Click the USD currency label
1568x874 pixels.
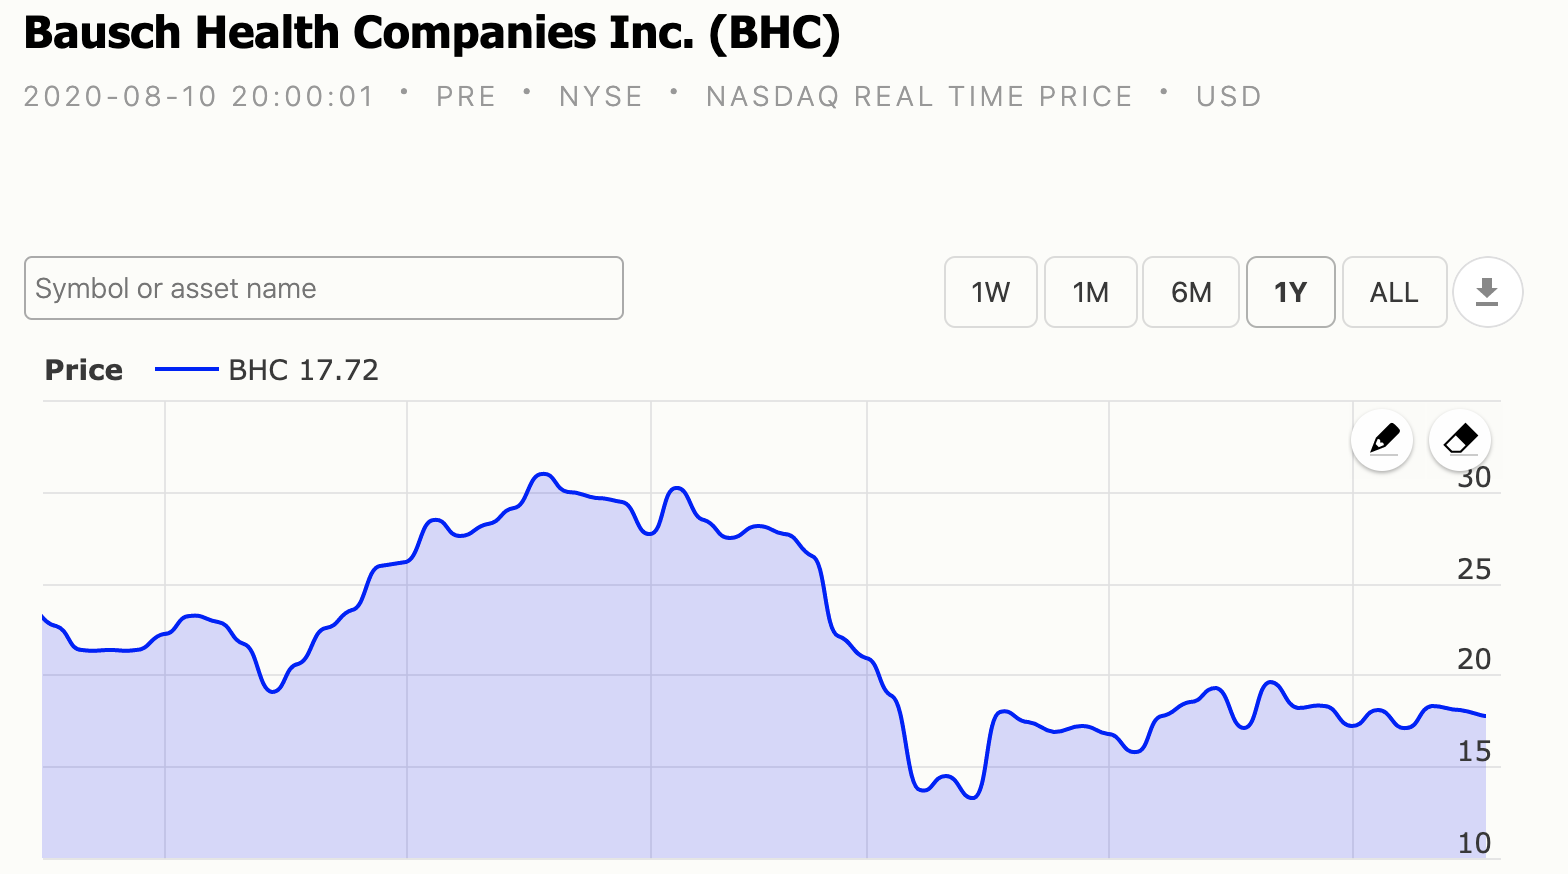(x=1229, y=96)
